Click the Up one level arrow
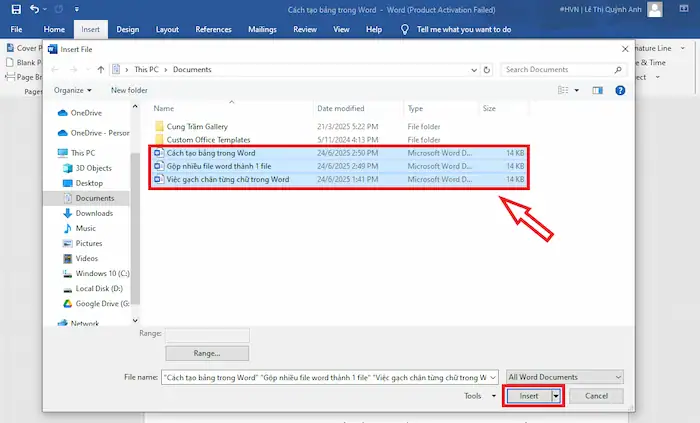This screenshot has height=423, width=700. 101,69
